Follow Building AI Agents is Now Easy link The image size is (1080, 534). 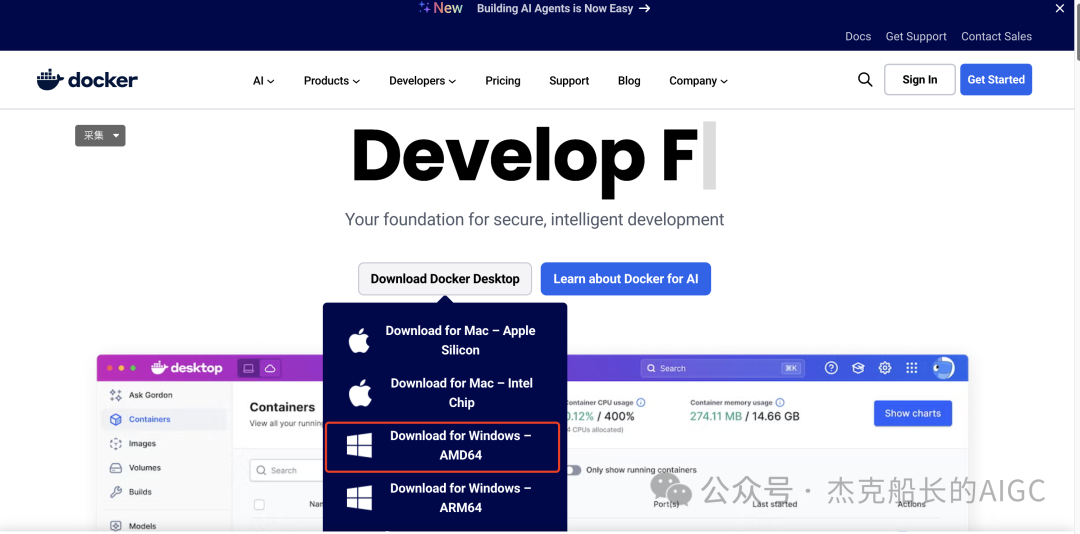click(x=563, y=8)
